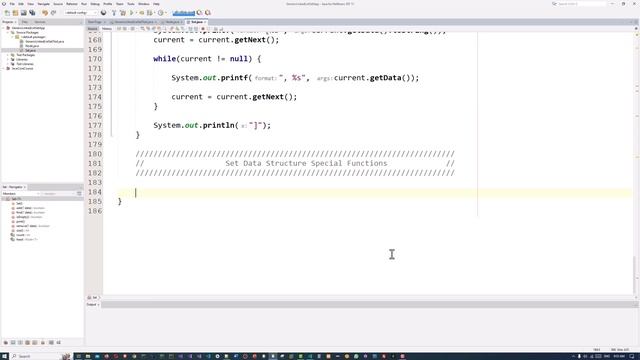Open the Refactor menu
The width and height of the screenshot is (640, 360).
72,4
